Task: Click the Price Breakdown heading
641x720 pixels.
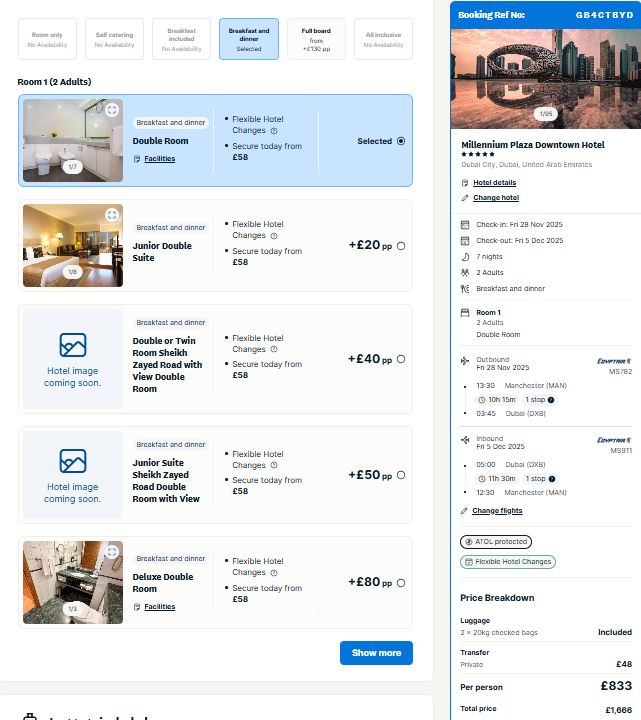Action: click(x=497, y=598)
